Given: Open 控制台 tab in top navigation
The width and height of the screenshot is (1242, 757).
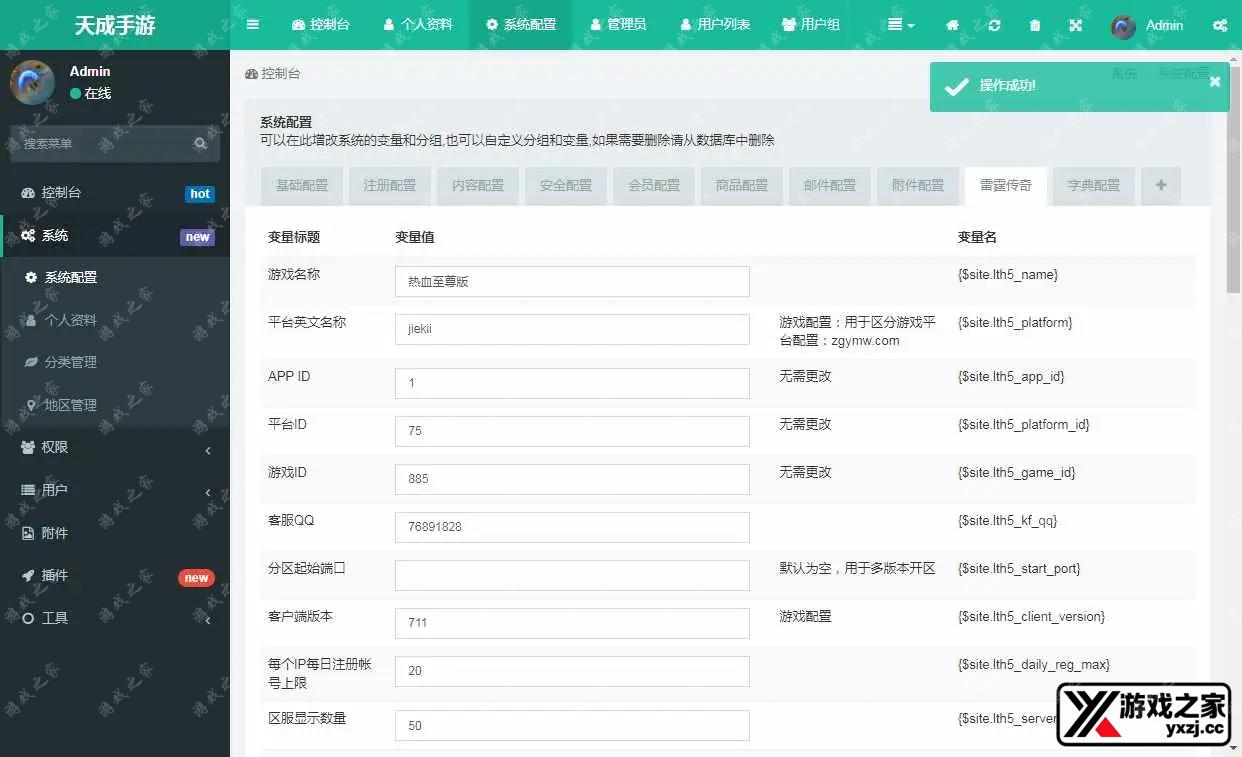Looking at the screenshot, I should coord(321,25).
